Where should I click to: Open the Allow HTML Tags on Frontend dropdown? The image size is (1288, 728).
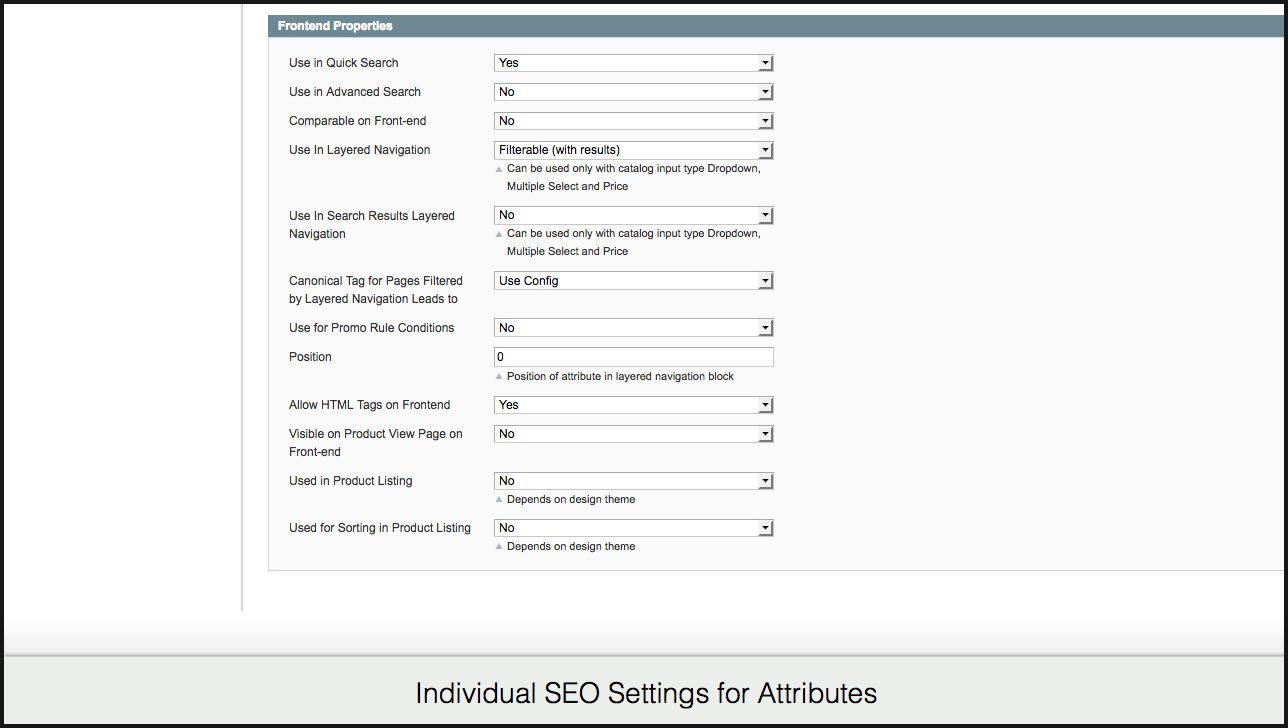point(633,405)
